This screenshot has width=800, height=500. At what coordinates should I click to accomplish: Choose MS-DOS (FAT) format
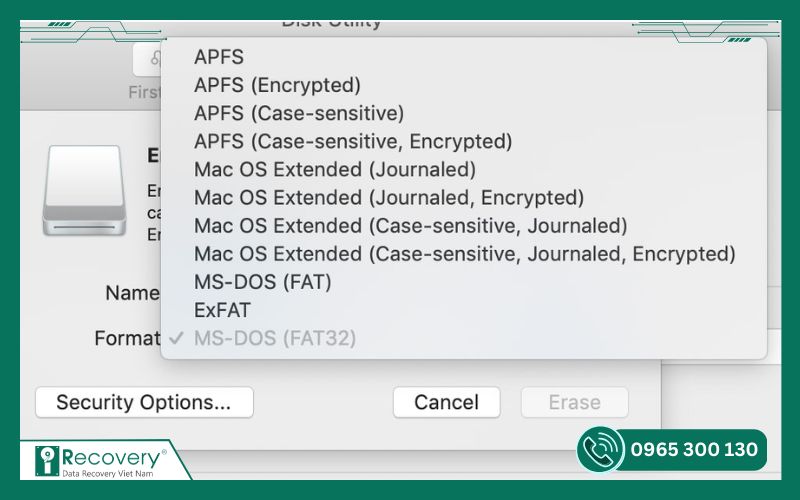(x=464, y=282)
